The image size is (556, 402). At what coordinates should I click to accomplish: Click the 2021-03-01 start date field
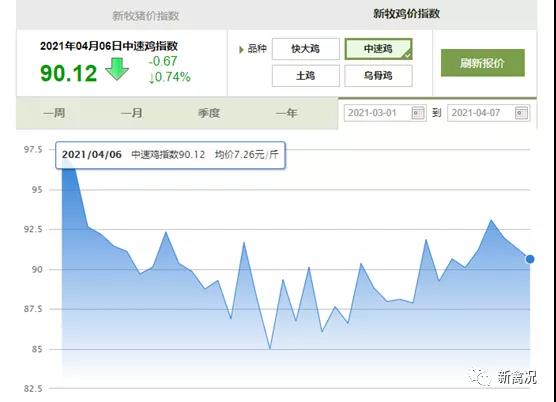click(385, 113)
